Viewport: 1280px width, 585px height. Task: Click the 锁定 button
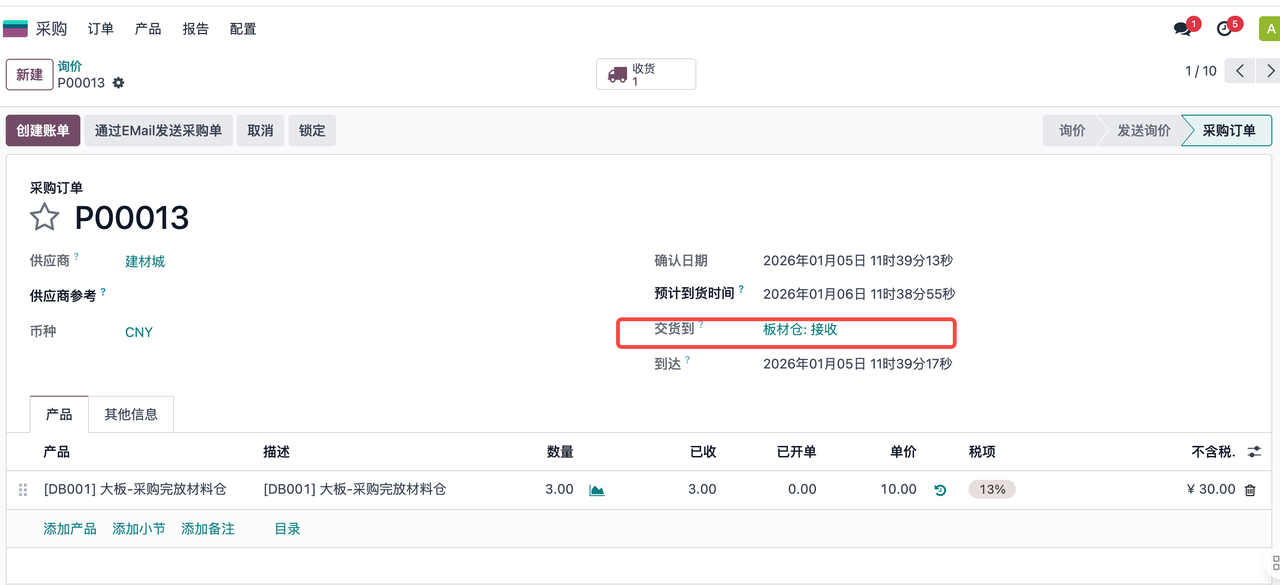pyautogui.click(x=312, y=131)
